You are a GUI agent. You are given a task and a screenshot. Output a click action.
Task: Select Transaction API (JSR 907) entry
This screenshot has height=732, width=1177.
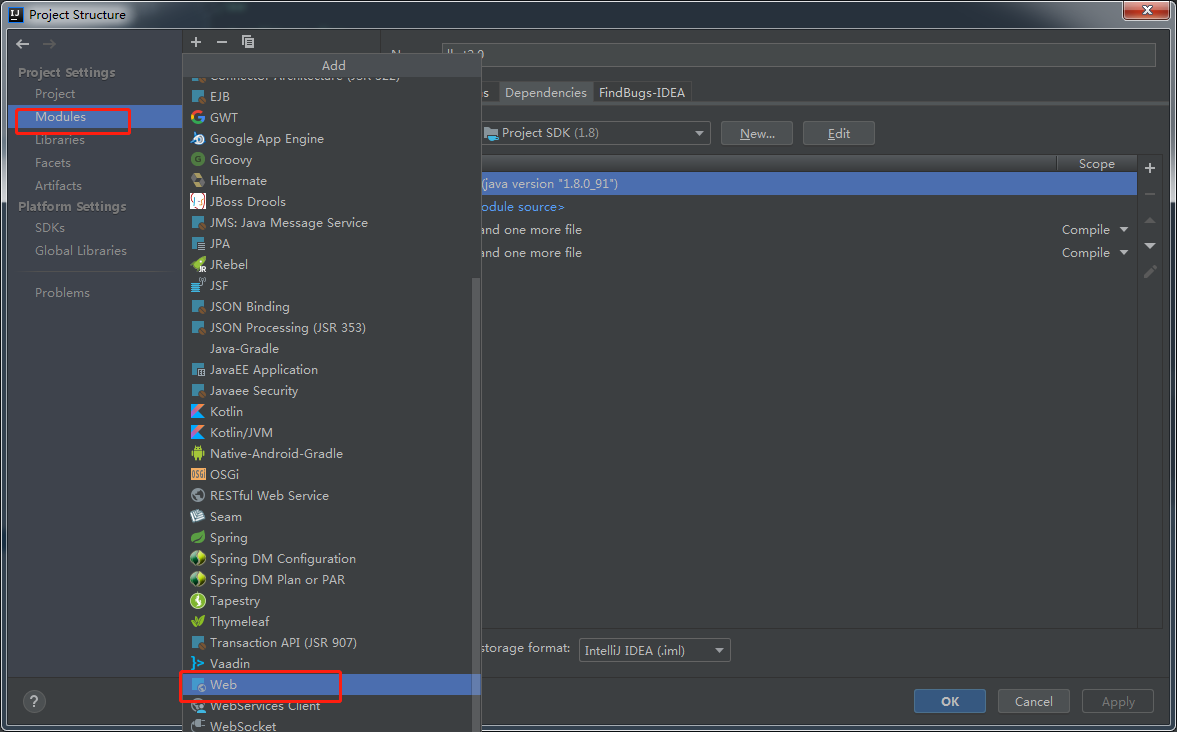tap(331, 643)
